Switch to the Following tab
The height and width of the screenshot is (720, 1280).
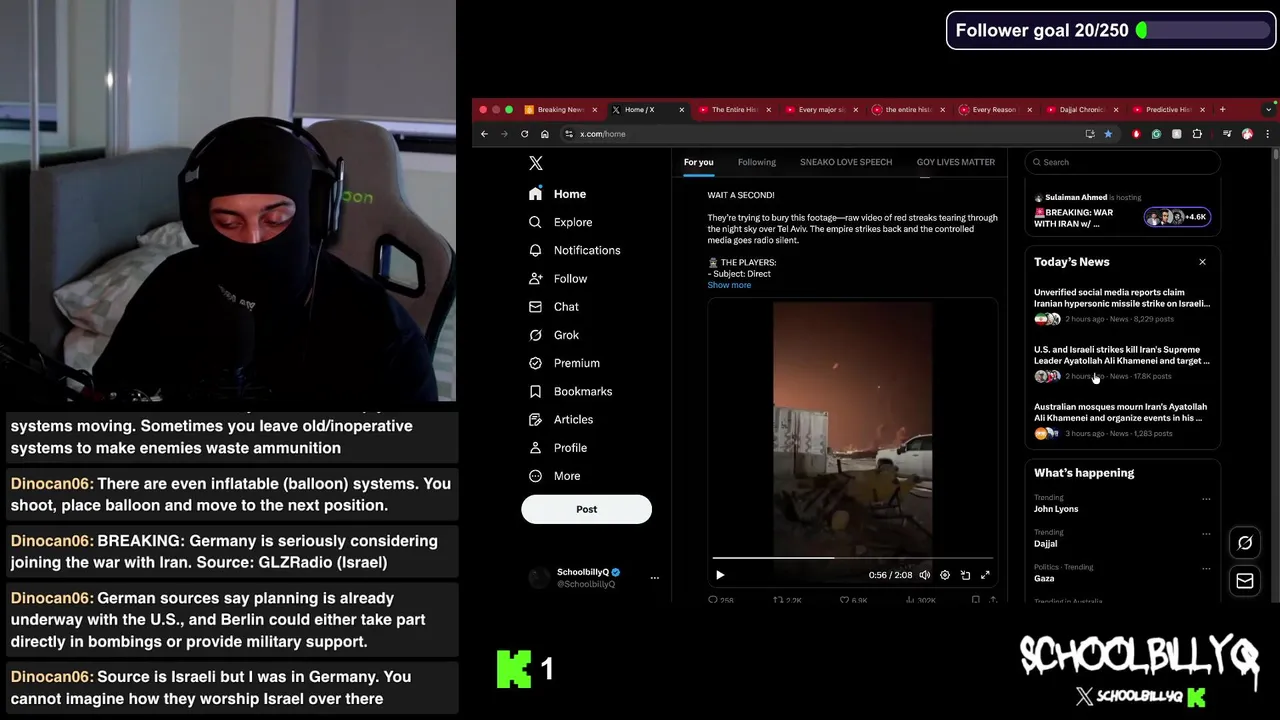click(x=756, y=162)
